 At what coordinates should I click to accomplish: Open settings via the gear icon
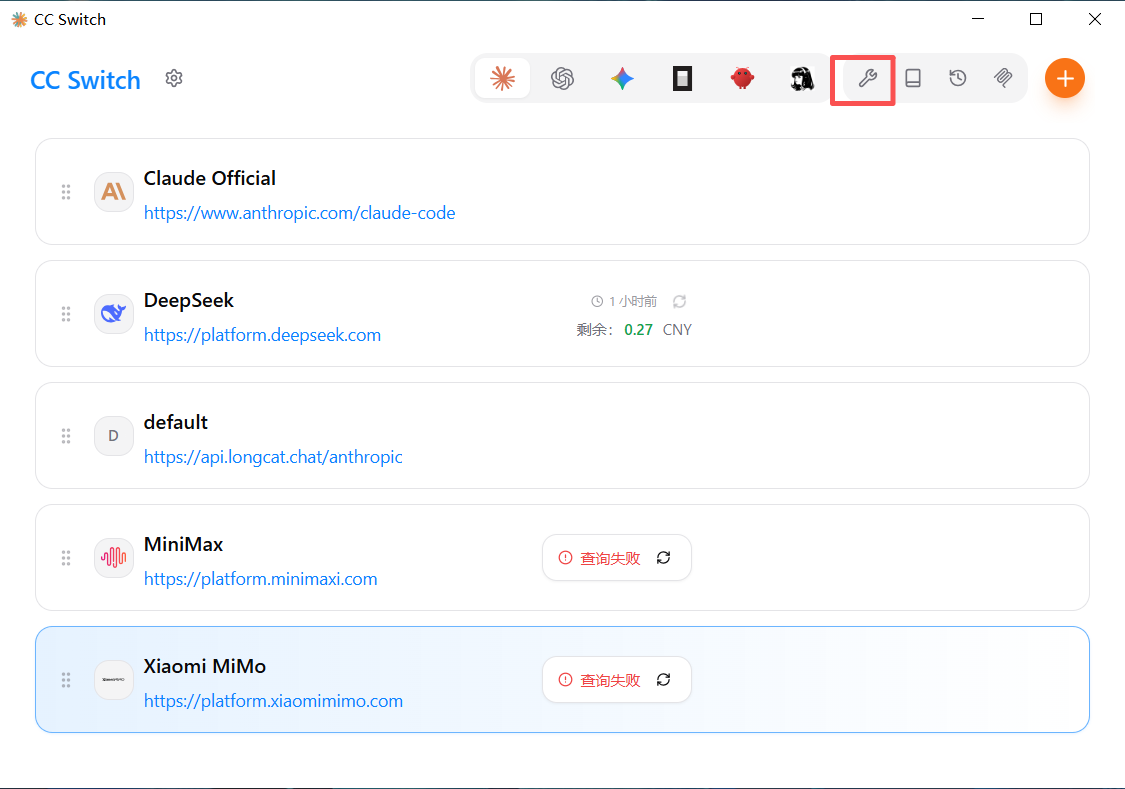pos(174,78)
